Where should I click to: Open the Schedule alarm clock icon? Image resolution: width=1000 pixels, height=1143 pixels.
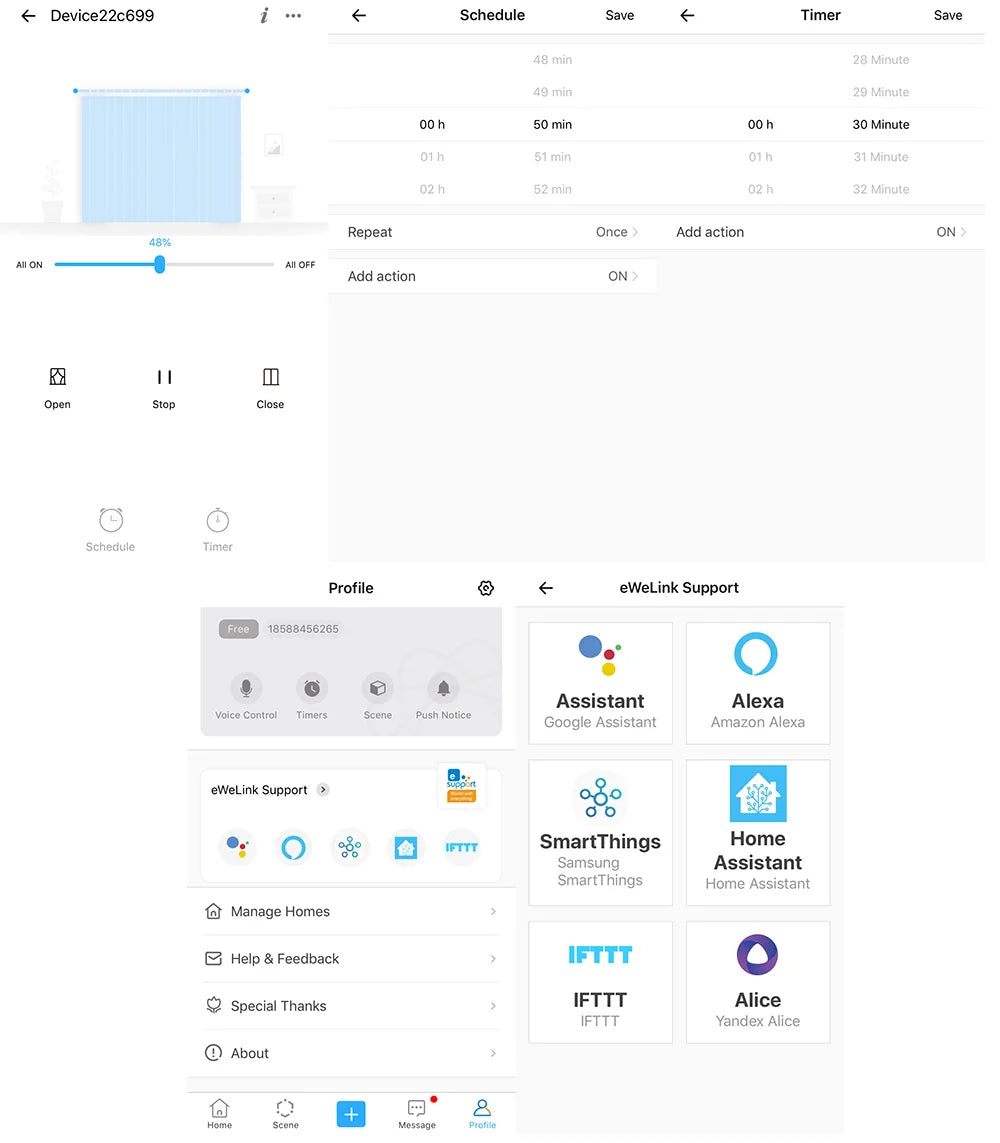pos(110,521)
